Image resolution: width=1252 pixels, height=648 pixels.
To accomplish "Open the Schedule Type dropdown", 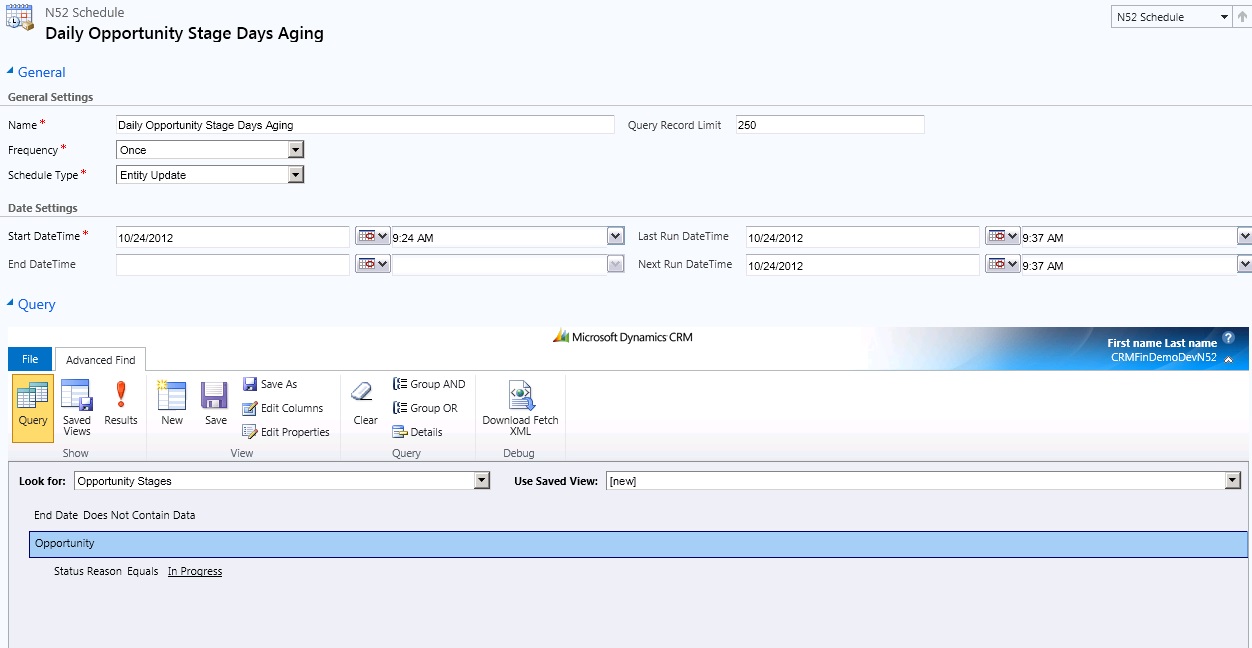I will [295, 175].
